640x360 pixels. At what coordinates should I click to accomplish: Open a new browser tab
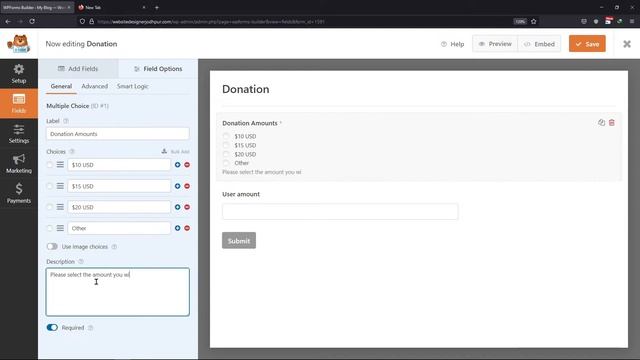pos(157,7)
